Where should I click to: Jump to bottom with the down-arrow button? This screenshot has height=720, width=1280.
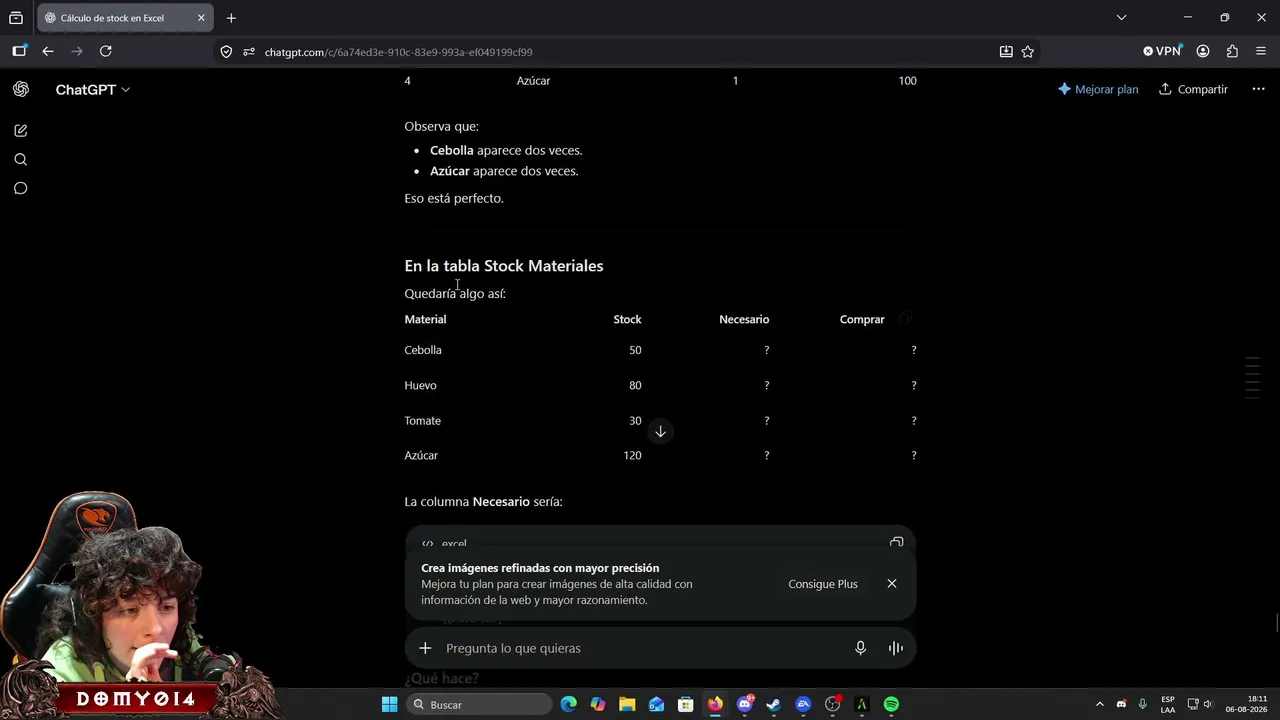660,431
